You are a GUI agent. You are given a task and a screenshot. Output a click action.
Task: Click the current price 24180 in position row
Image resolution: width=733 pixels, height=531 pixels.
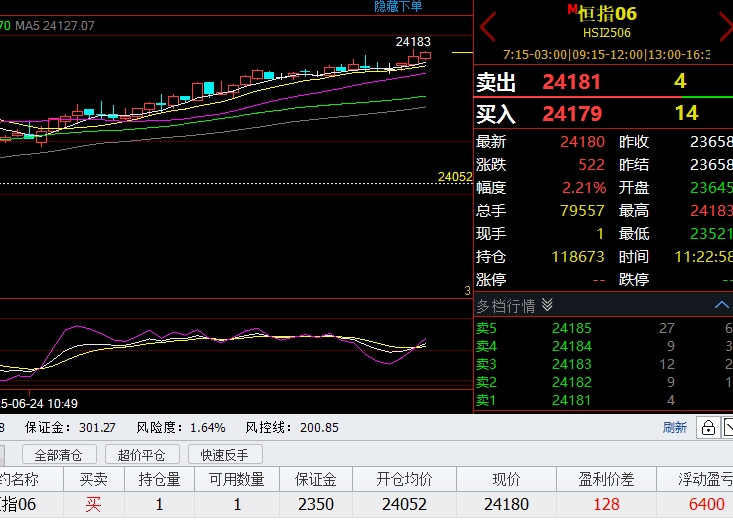(506, 504)
